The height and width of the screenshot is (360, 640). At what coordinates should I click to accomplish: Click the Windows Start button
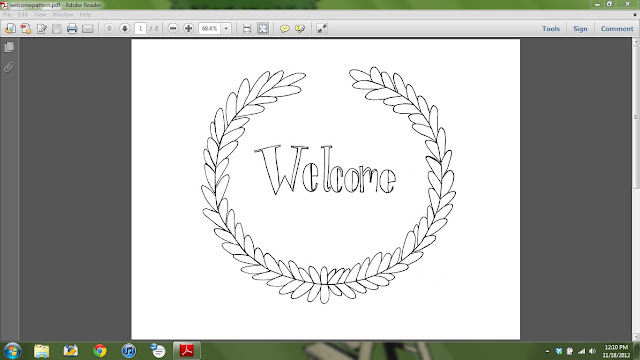coord(12,351)
